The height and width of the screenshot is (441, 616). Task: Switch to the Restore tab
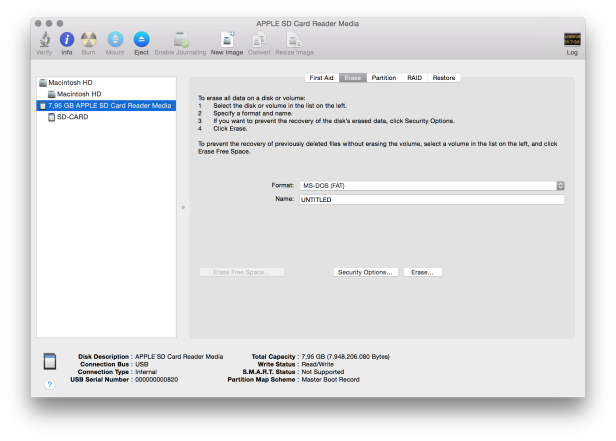pyautogui.click(x=444, y=78)
